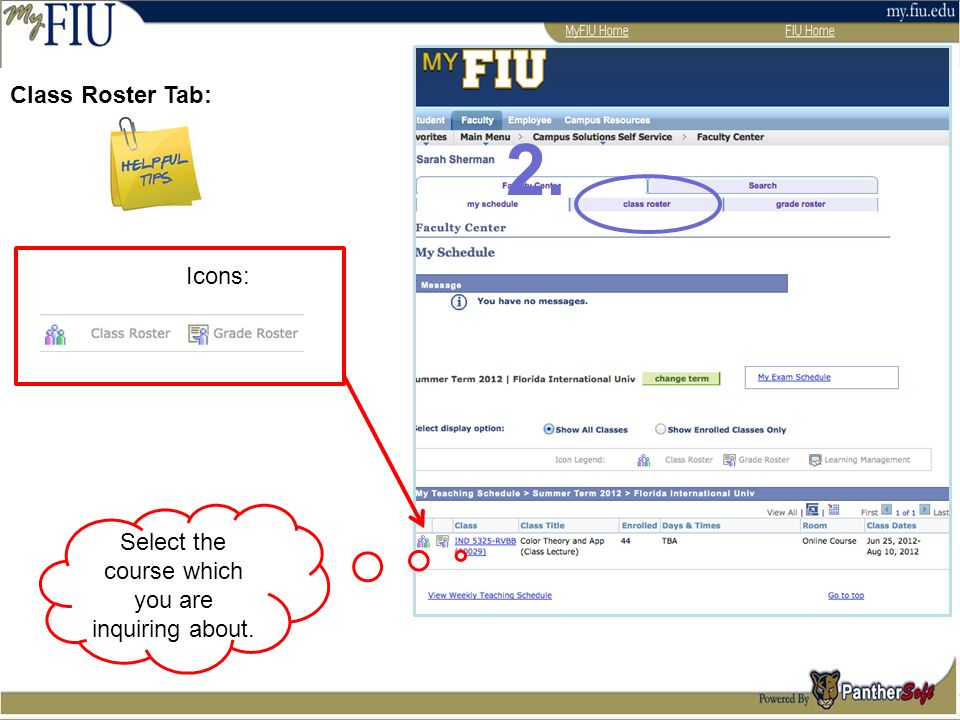This screenshot has height=720, width=960.
Task: Sort by Room column header
Action: (814, 525)
